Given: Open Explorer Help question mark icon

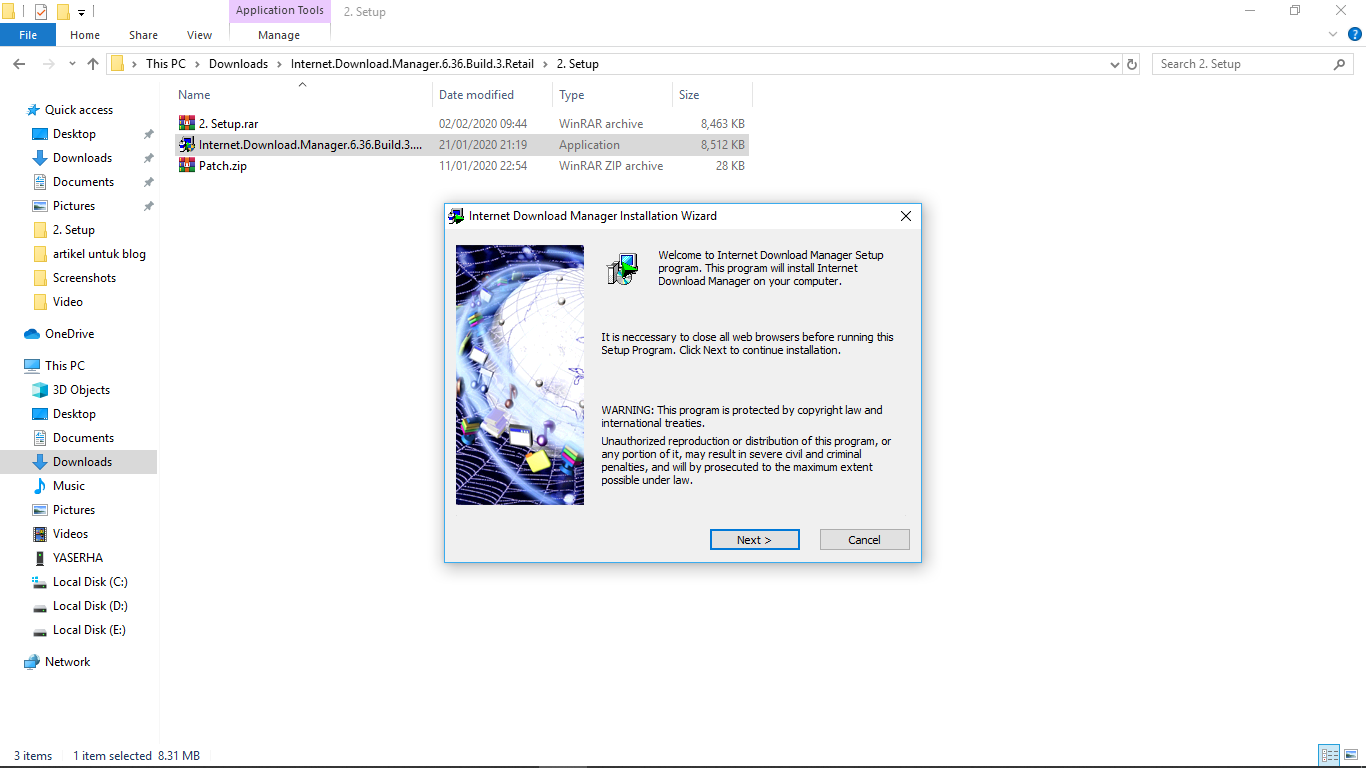Looking at the screenshot, I should [x=1355, y=34].
